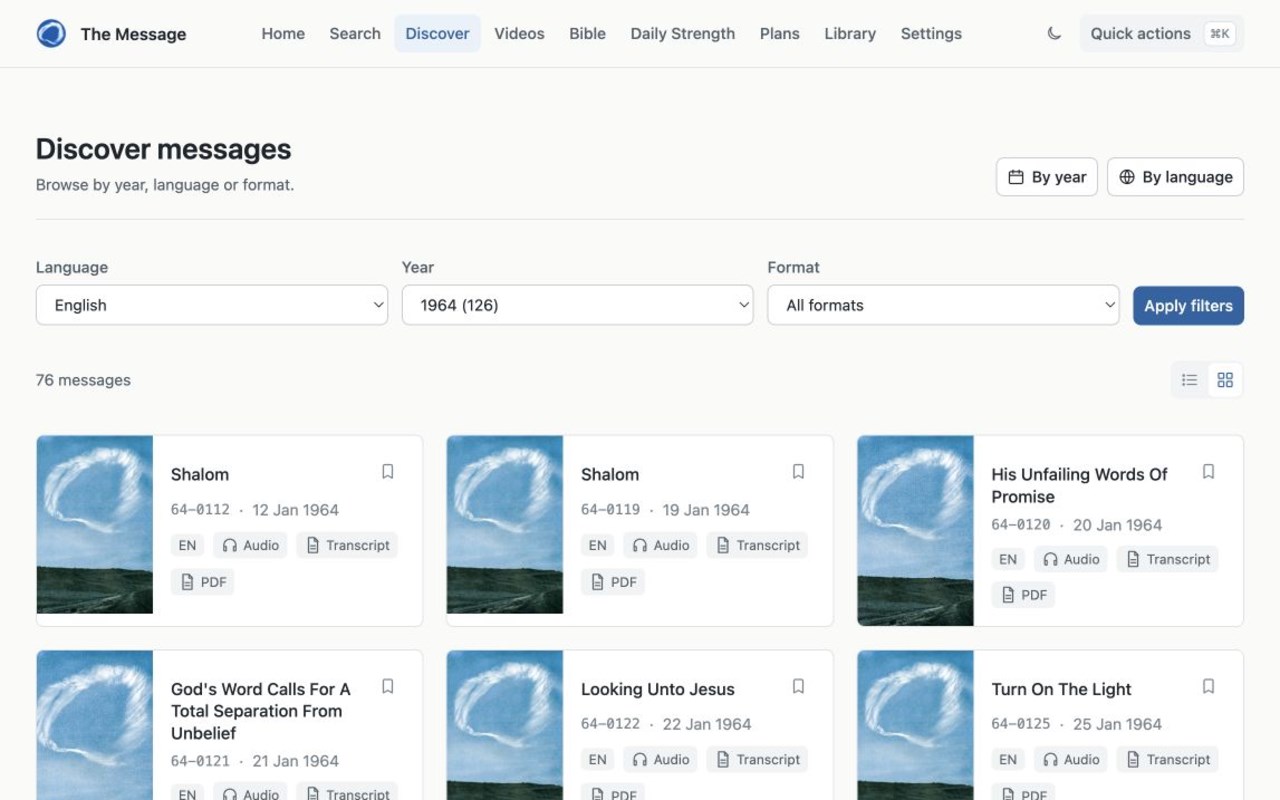Play Audio for Turn On The Light
This screenshot has width=1280, height=800.
[1070, 760]
